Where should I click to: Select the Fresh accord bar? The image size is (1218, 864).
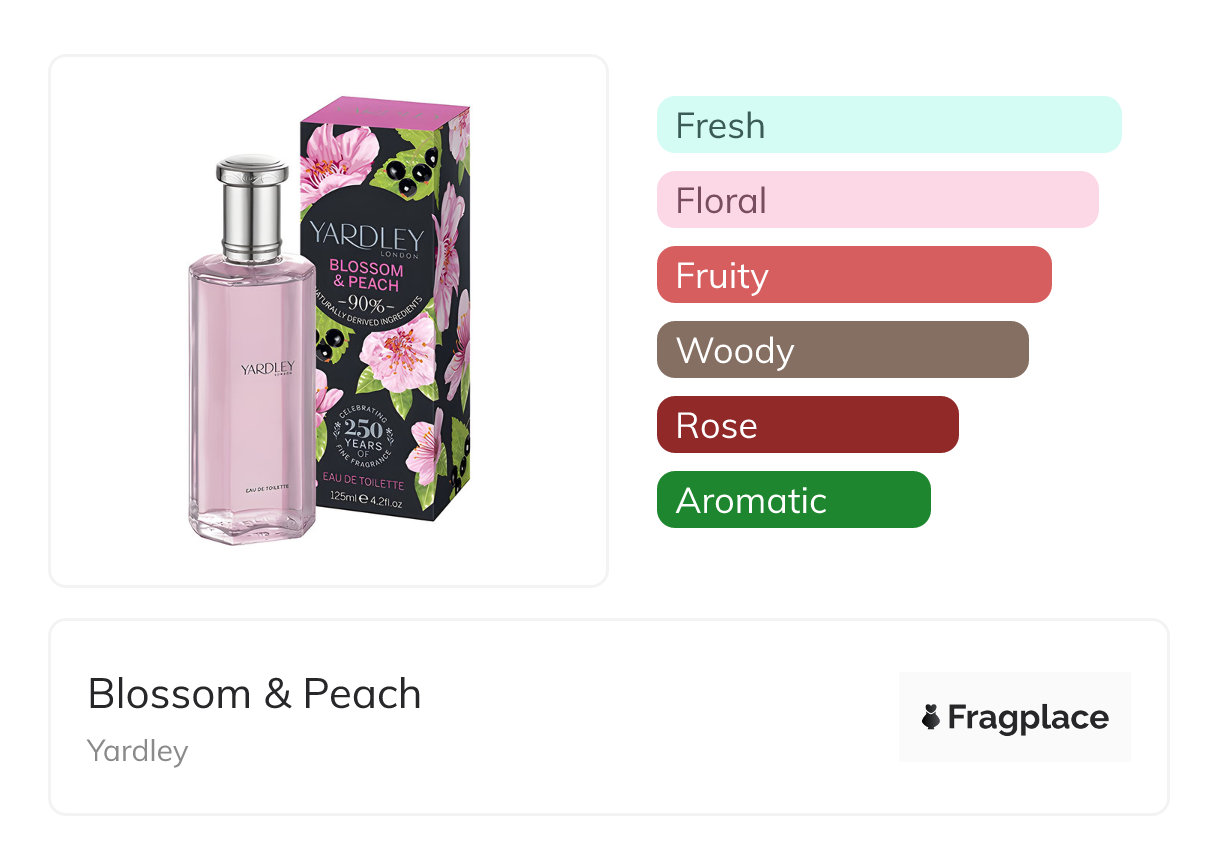tap(889, 125)
